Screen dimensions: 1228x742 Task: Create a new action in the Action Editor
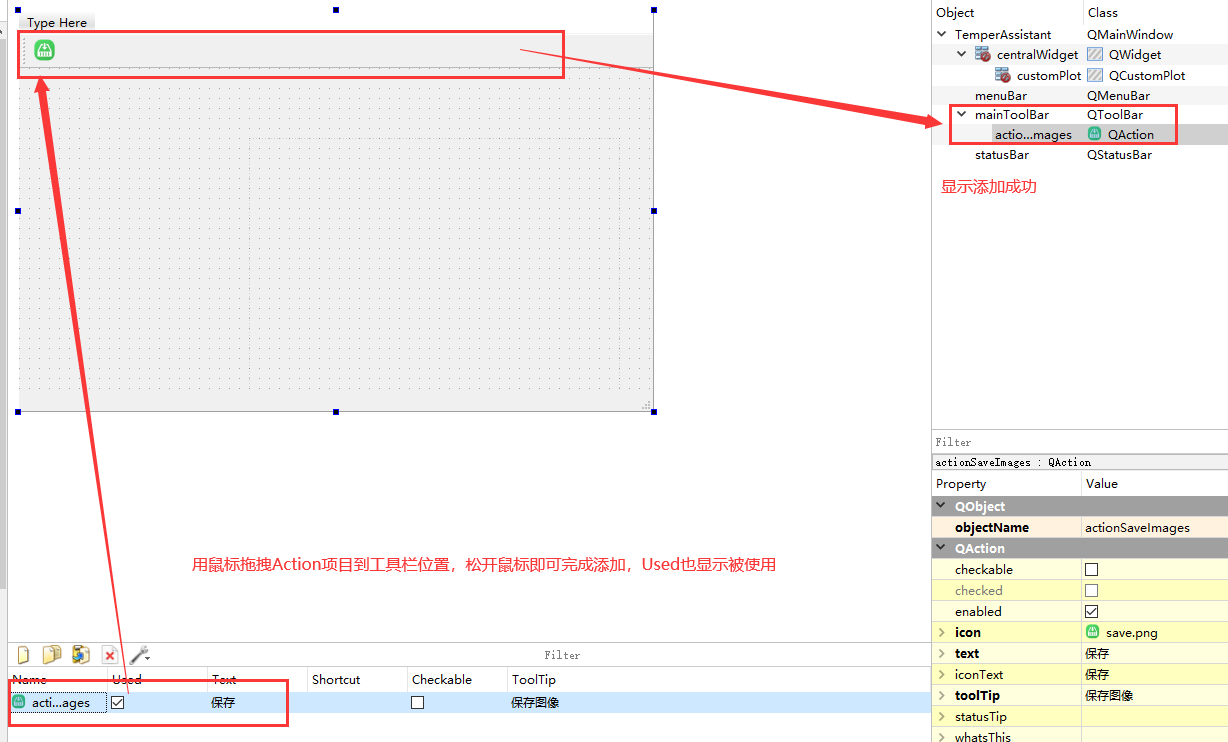point(22,654)
